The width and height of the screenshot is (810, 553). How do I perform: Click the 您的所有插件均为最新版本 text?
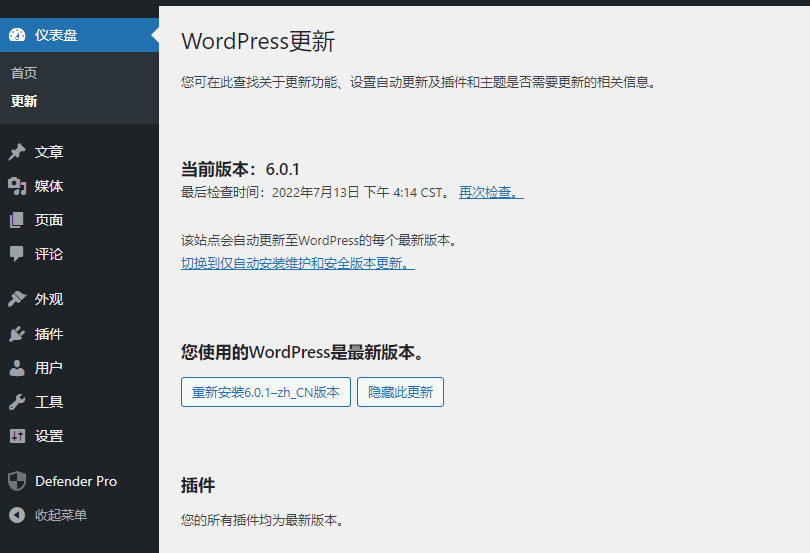point(262,520)
